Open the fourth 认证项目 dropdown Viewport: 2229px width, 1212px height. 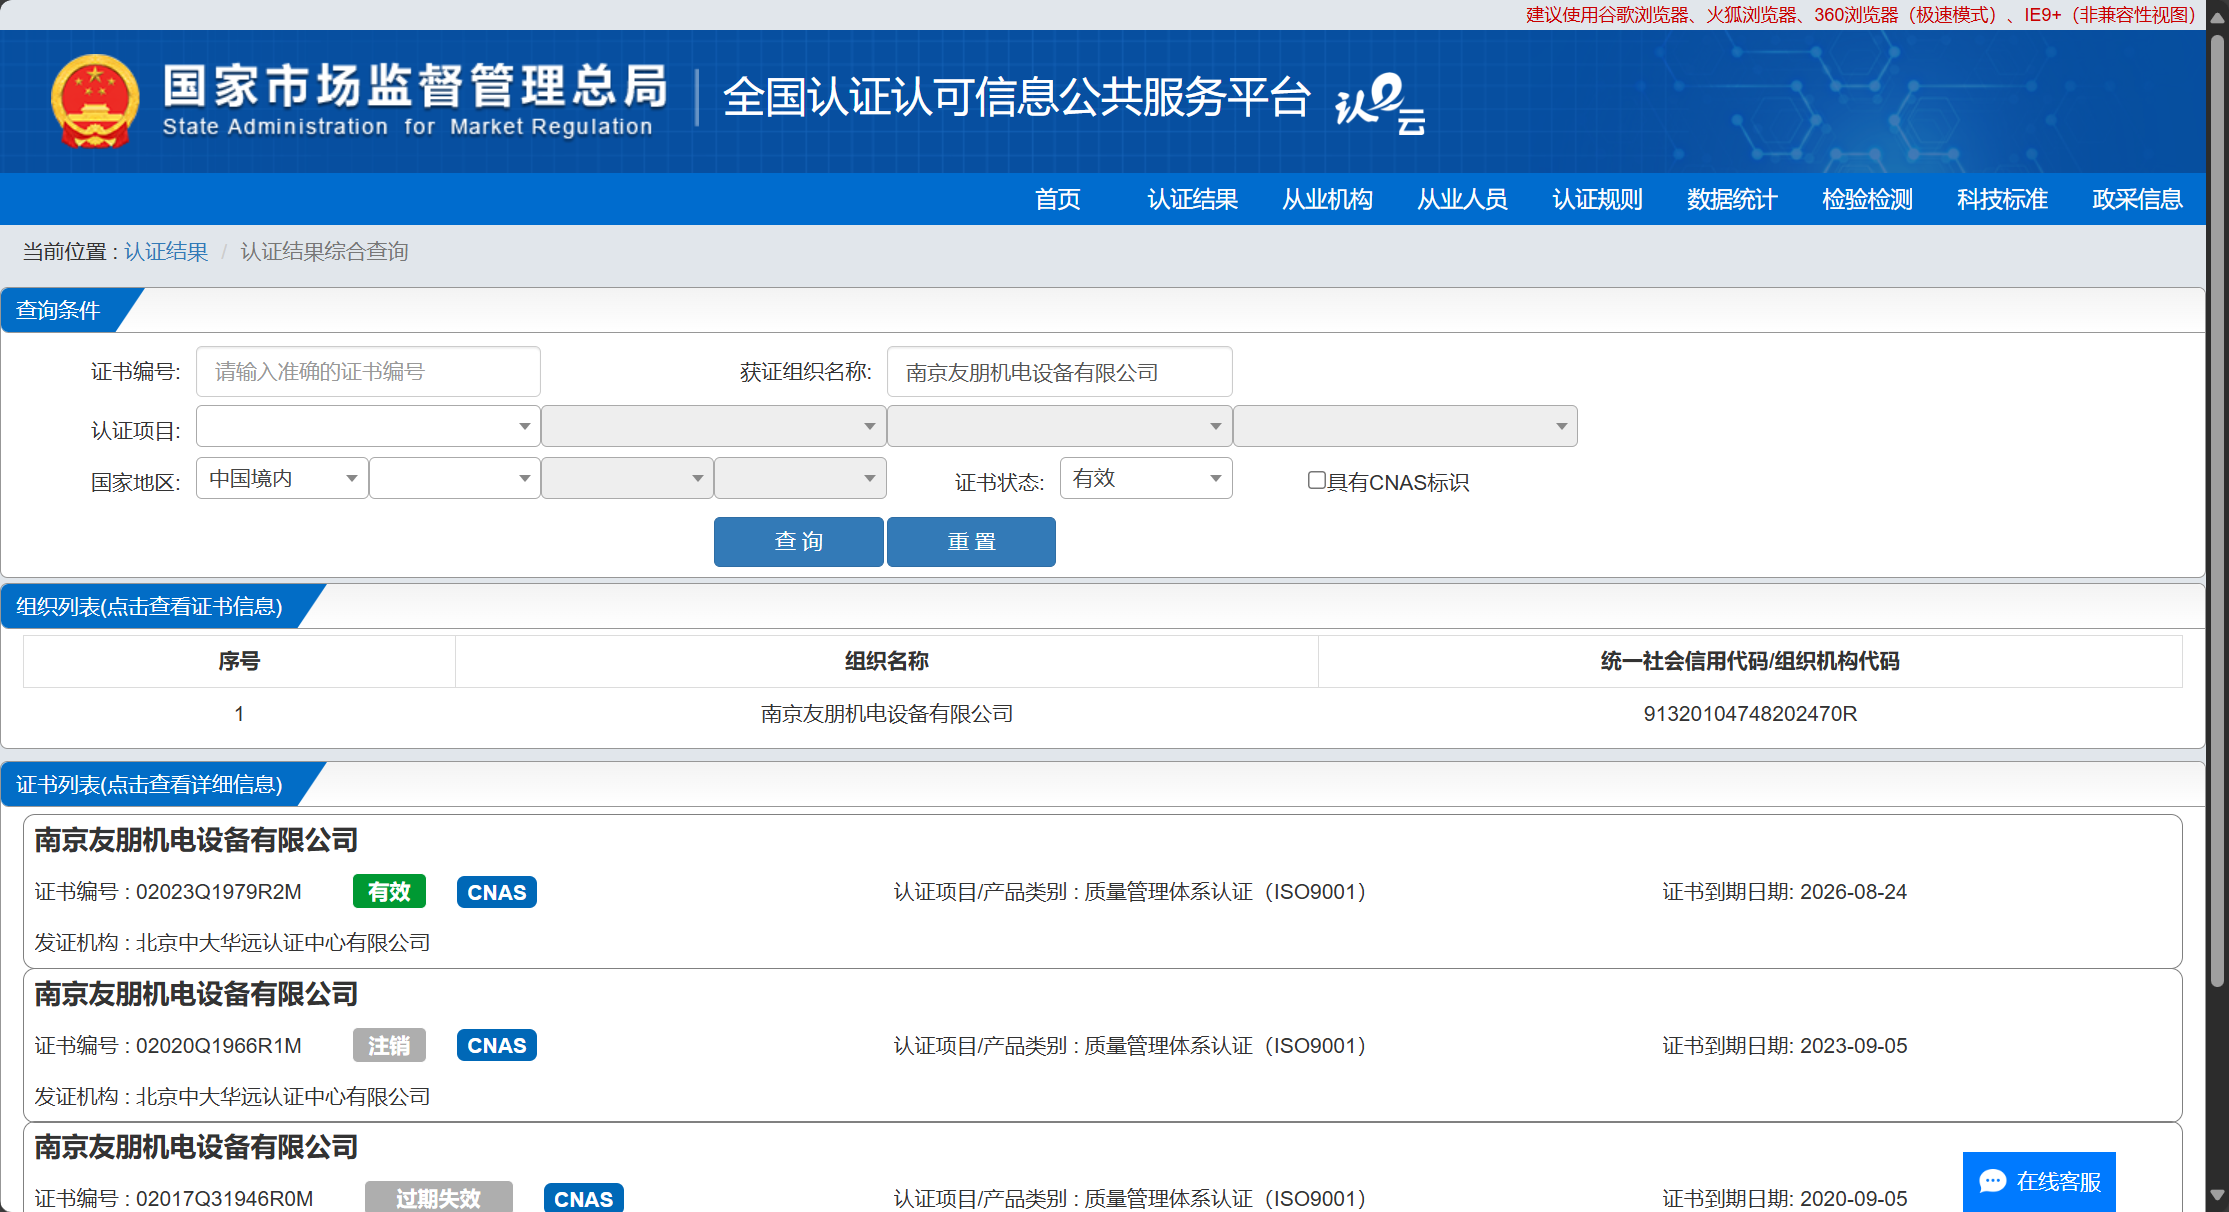(1406, 426)
